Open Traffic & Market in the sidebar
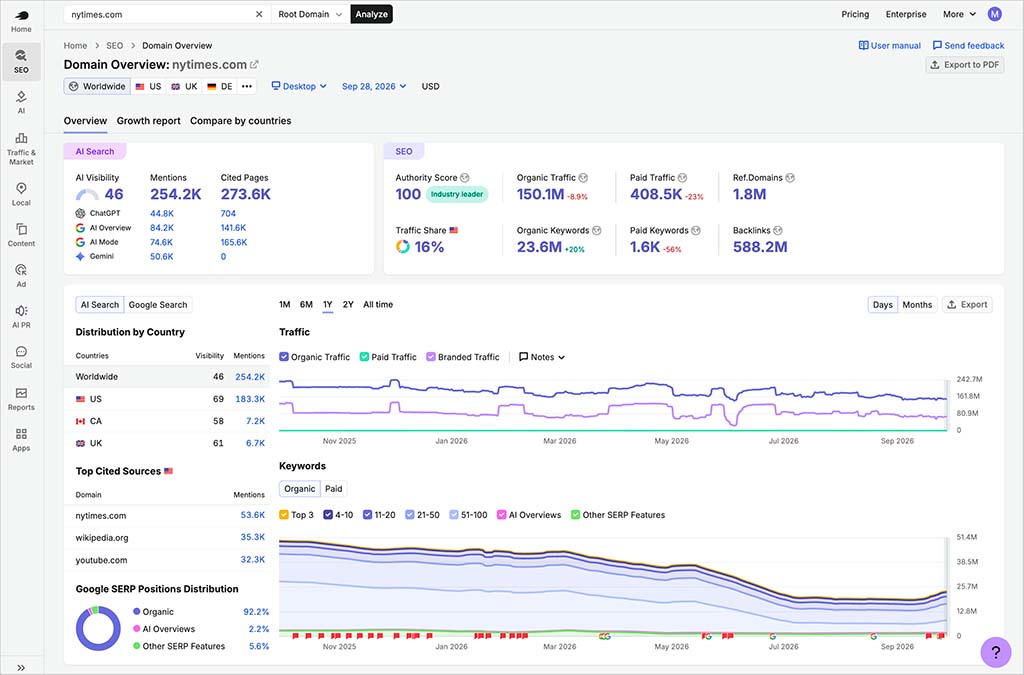The width and height of the screenshot is (1024, 675). 21,148
